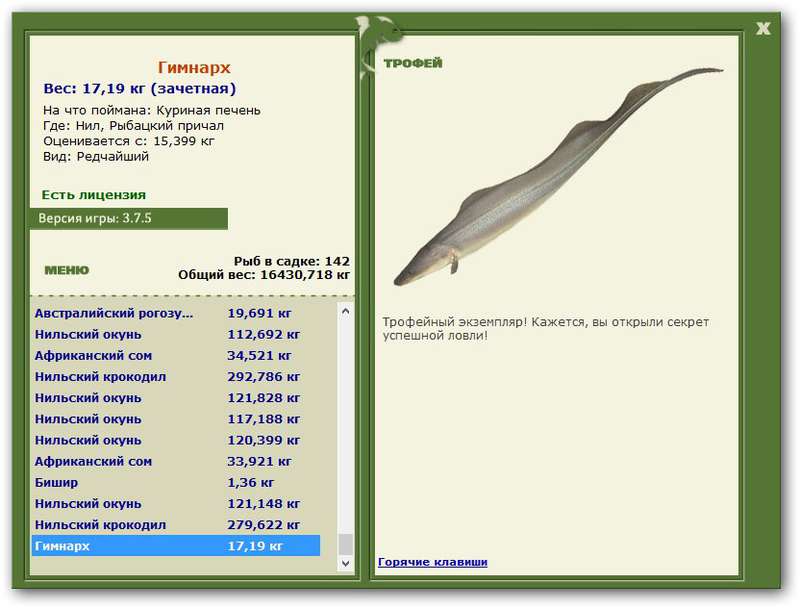Open the МЕНЮ menu
The width and height of the screenshot is (800, 608).
[x=67, y=270]
